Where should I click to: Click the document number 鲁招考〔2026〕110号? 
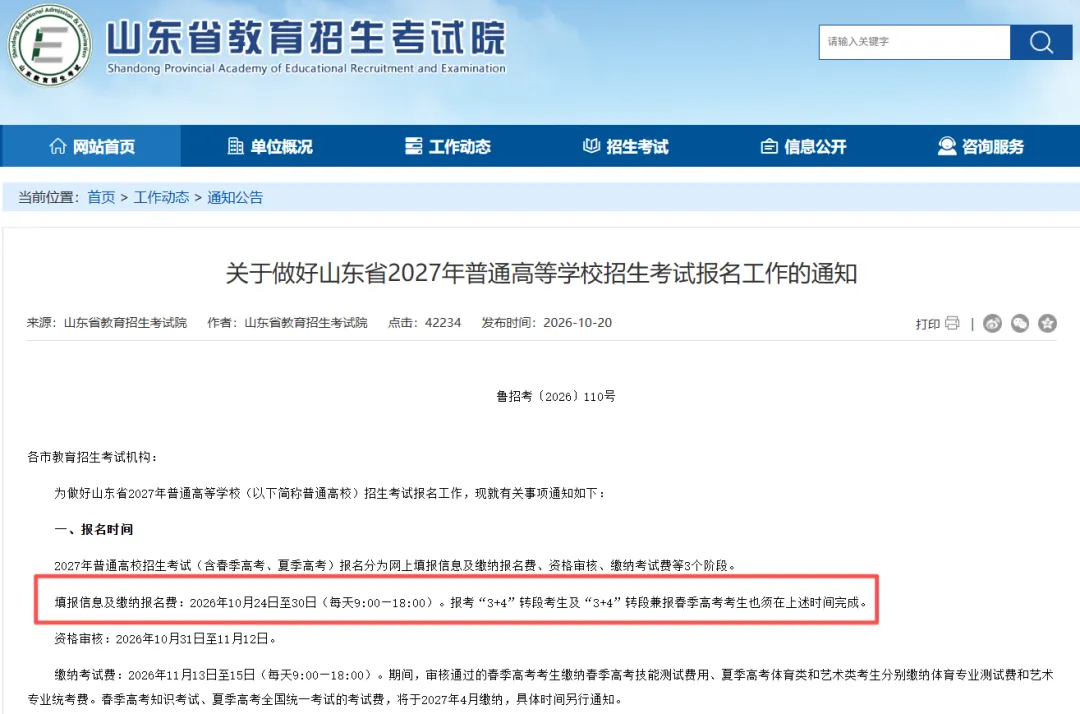point(556,397)
